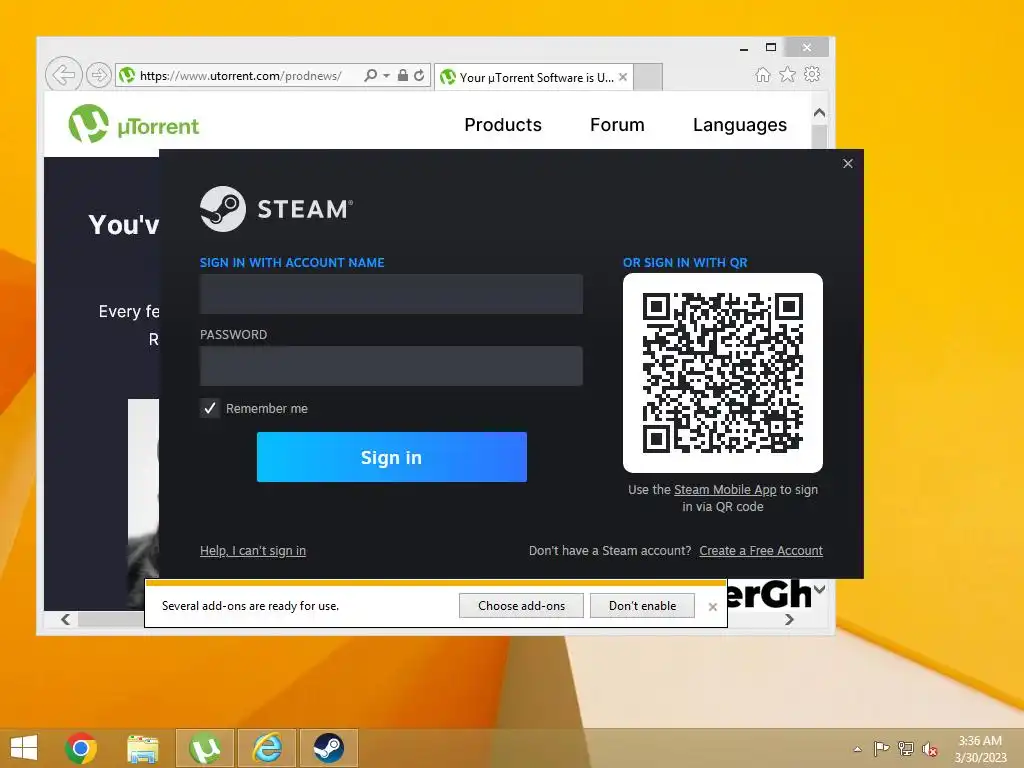Click the Steam password field
Viewport: 1024px width, 768px height.
tap(391, 366)
